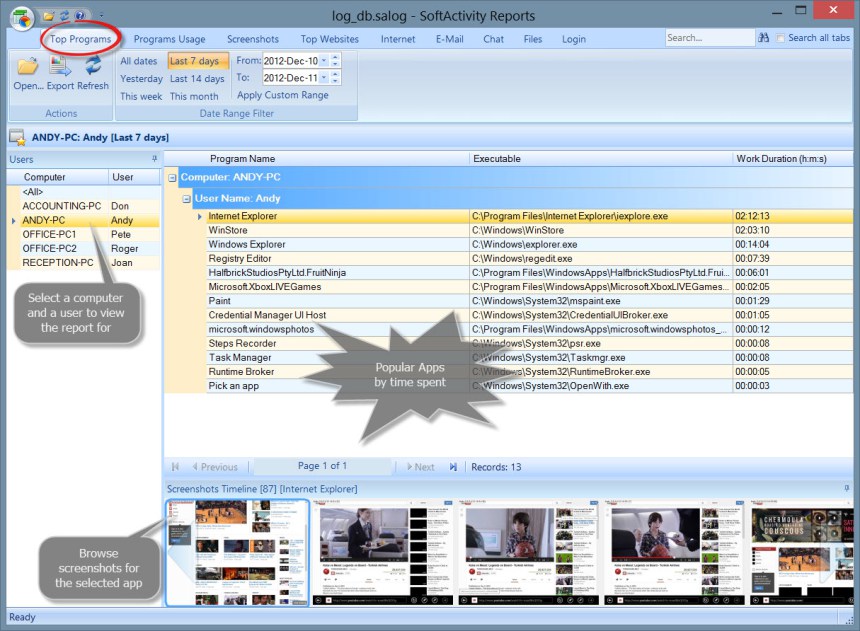Switch to the Screenshots tab
The image size is (860, 631).
pos(253,39)
